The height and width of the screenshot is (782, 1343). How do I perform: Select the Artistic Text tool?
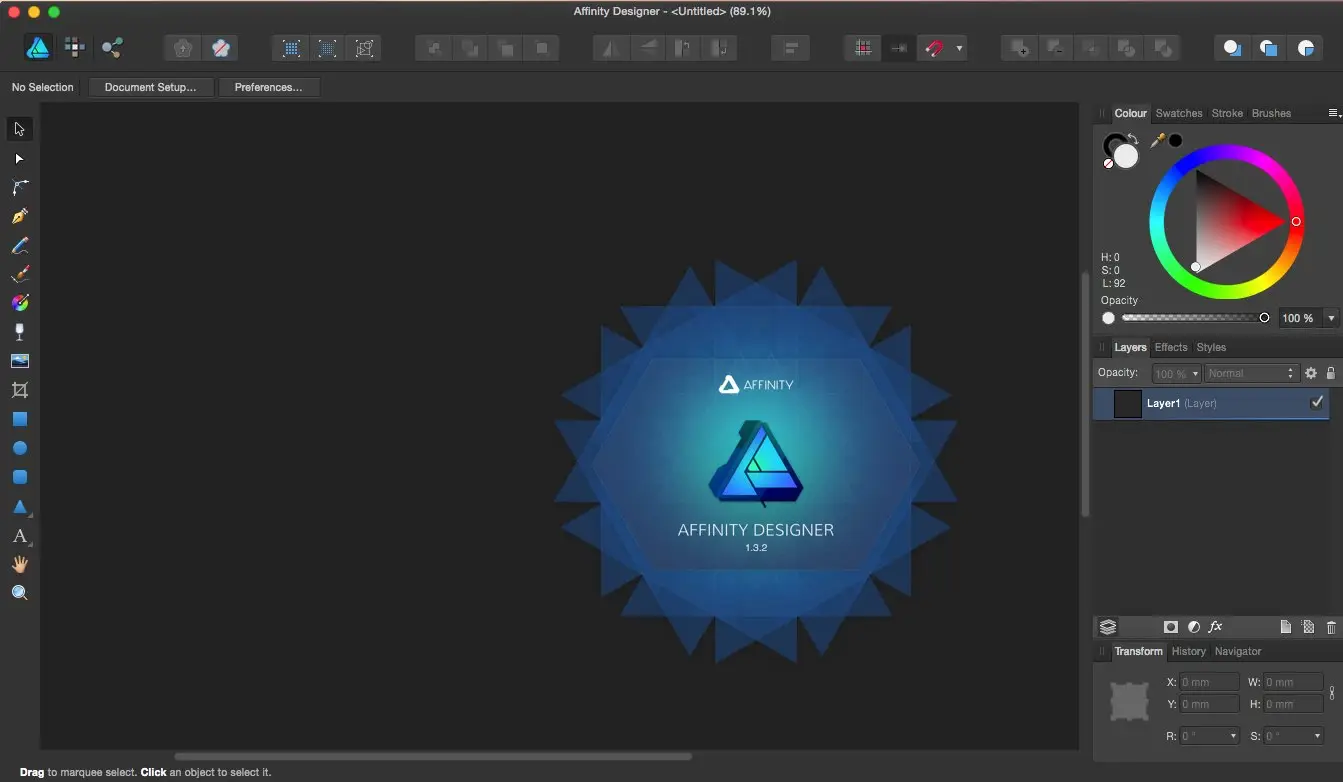19,536
